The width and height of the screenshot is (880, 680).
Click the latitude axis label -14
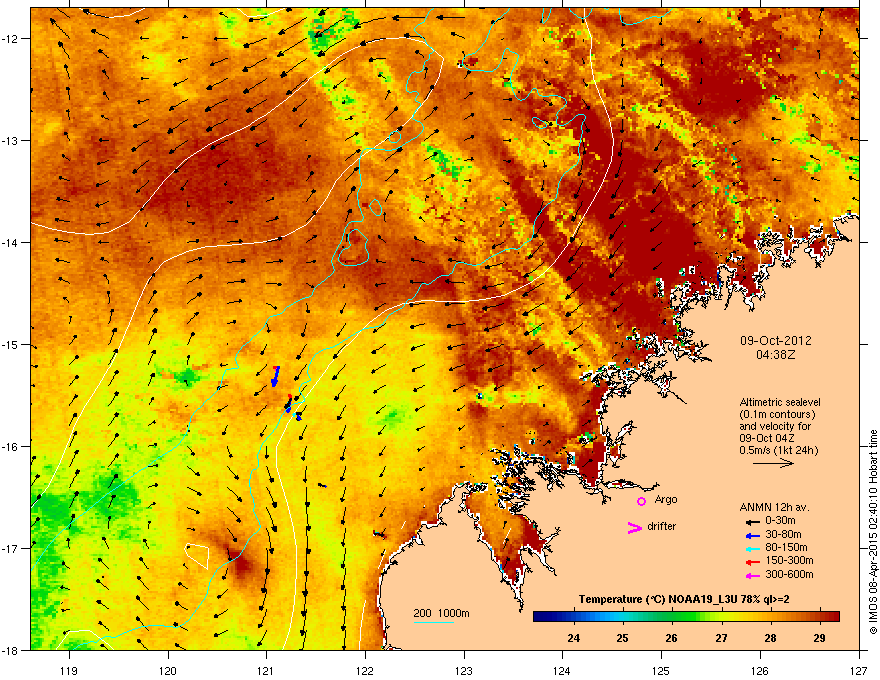[x=11, y=242]
